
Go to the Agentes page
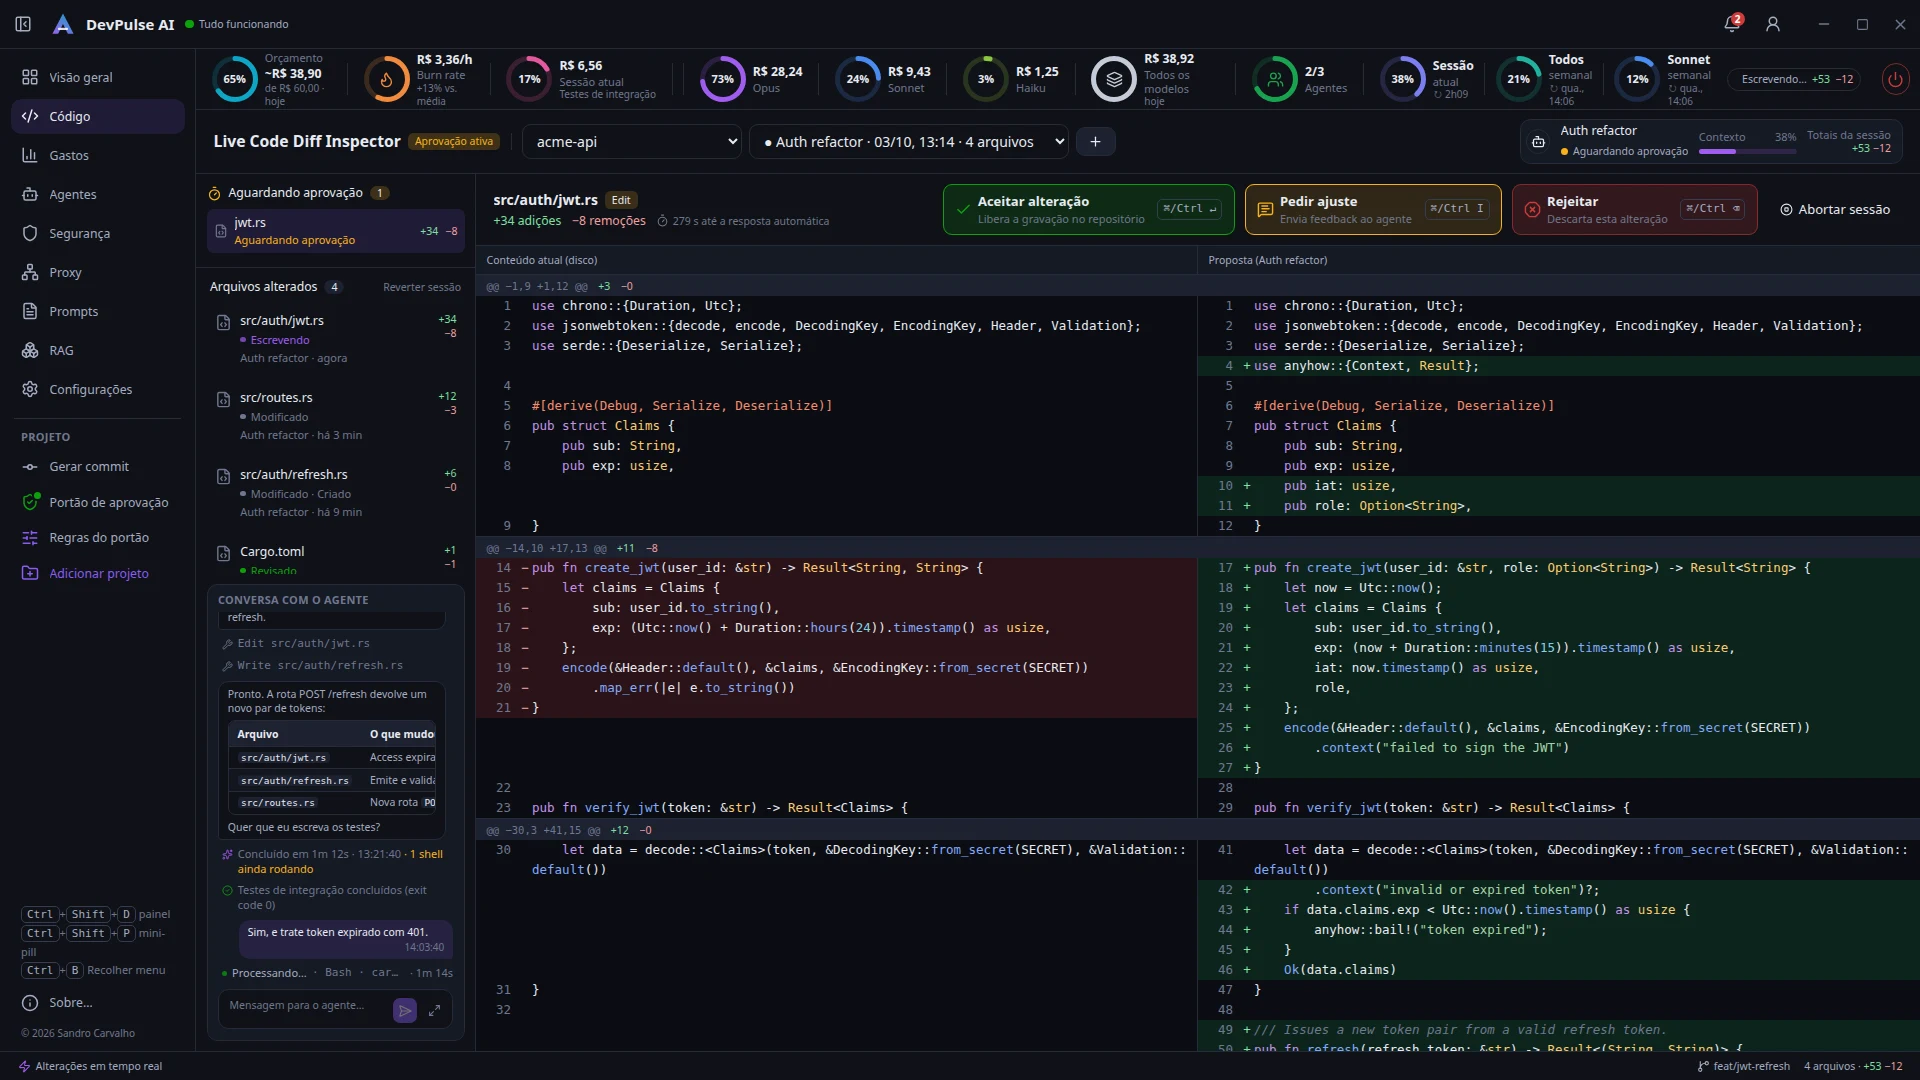pyautogui.click(x=97, y=194)
